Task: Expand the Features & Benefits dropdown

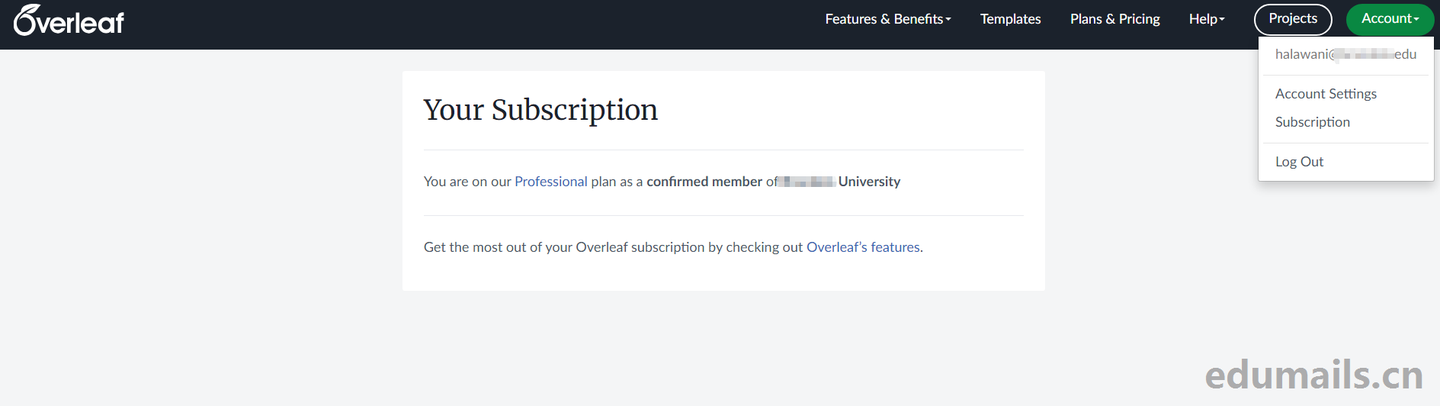Action: 887,19
